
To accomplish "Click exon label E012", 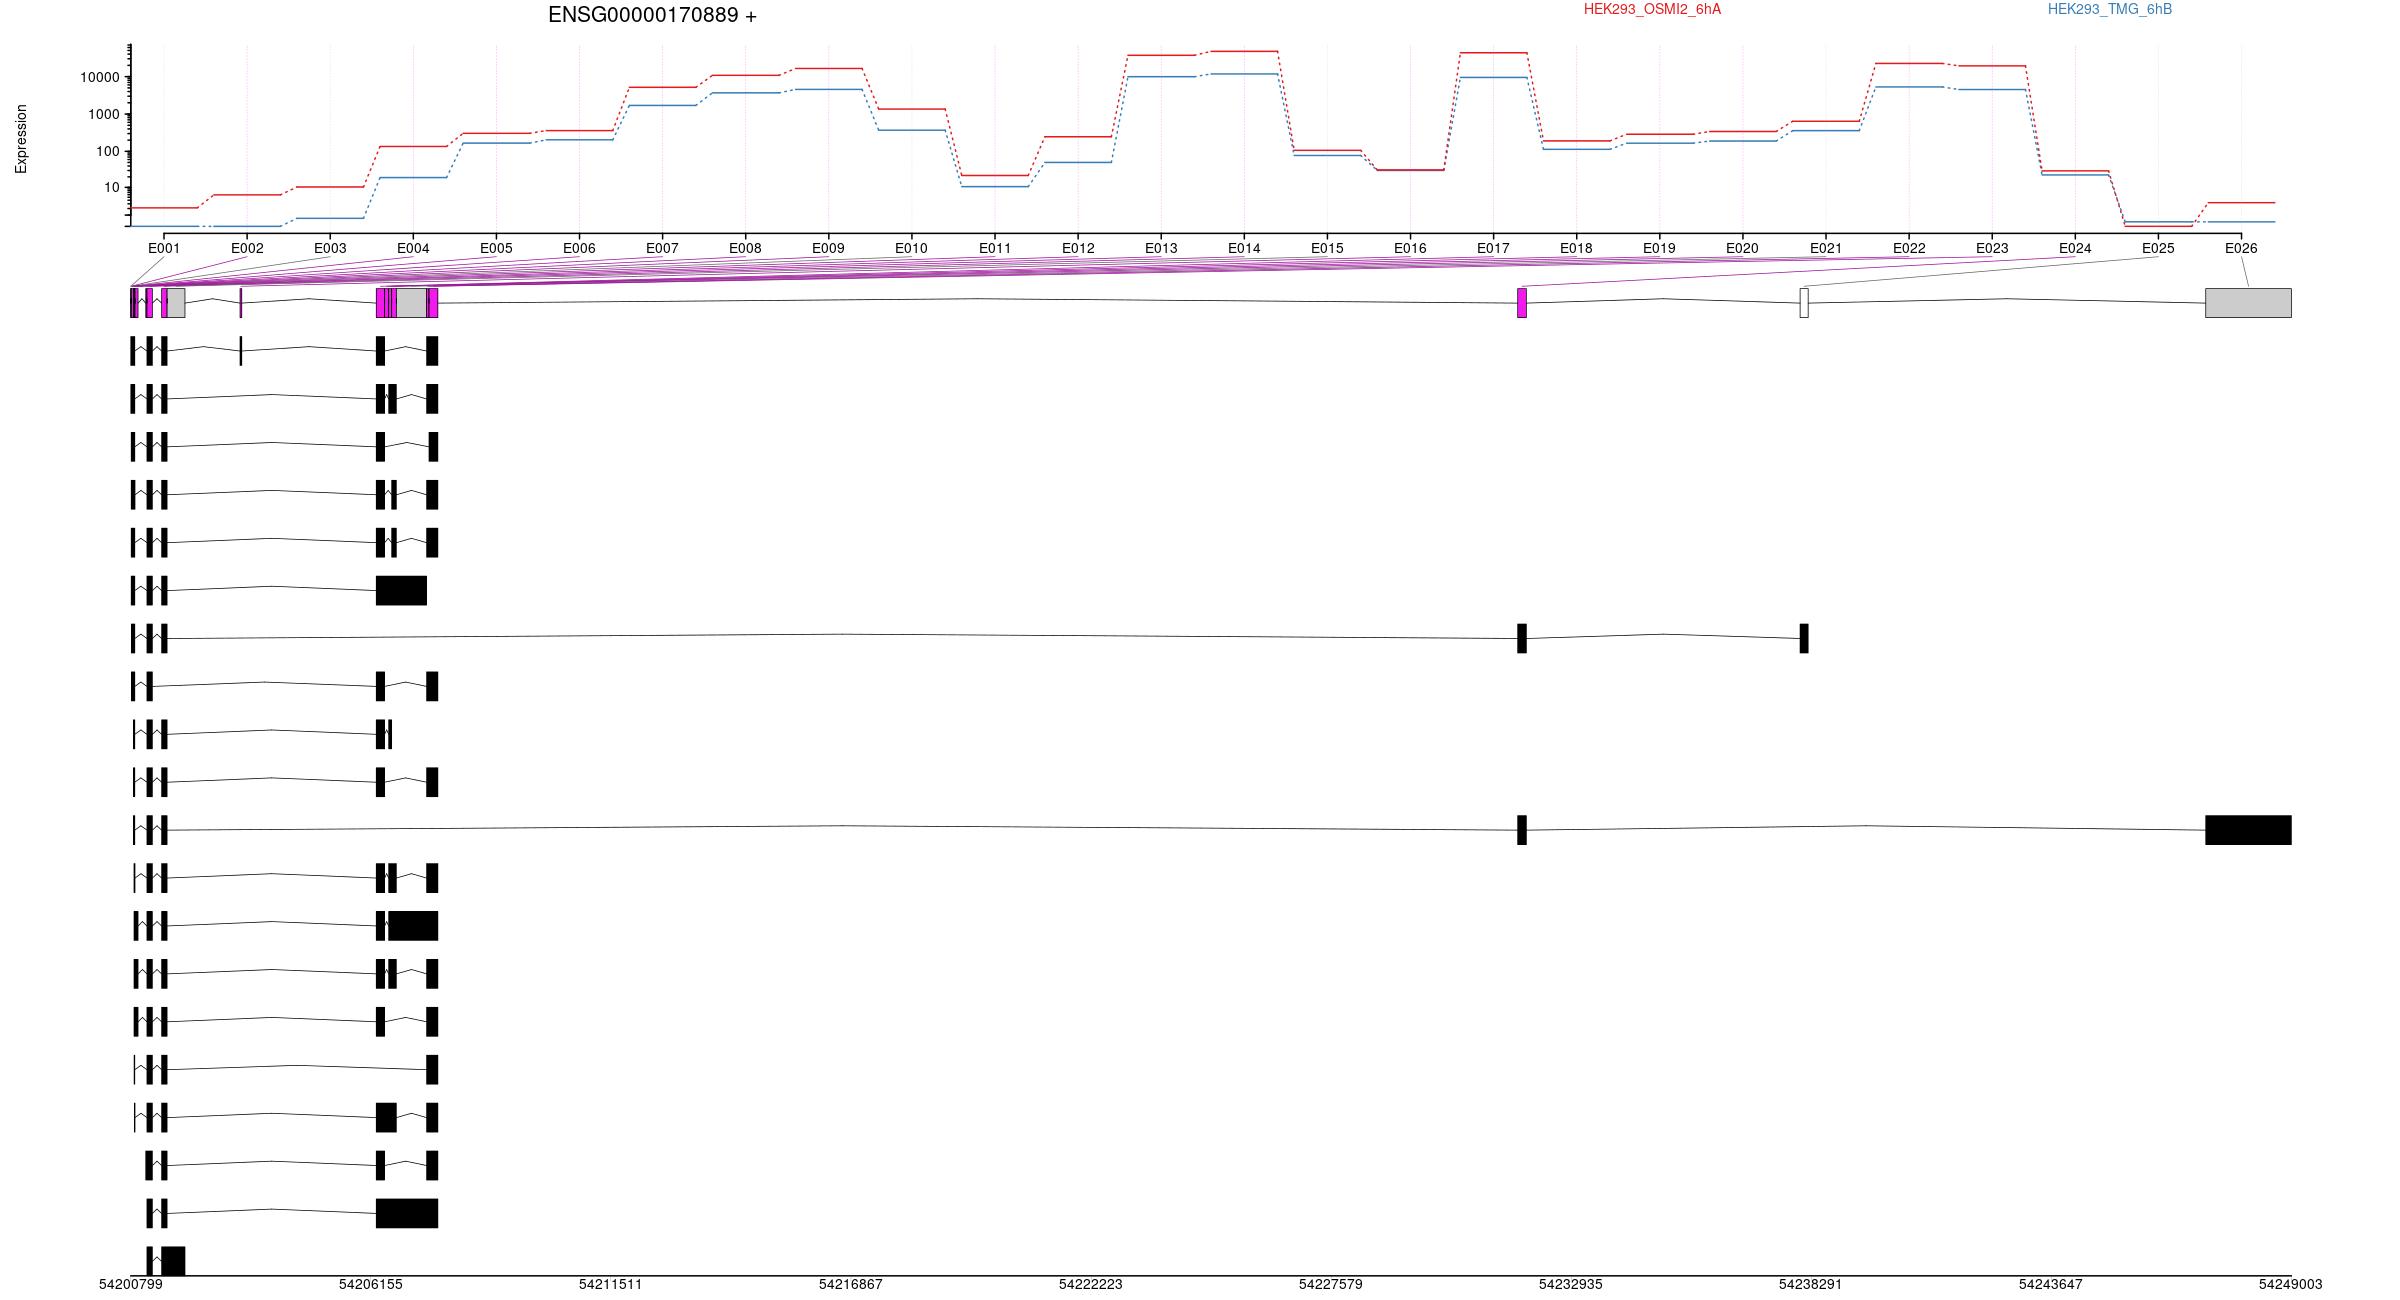I will click(x=1078, y=248).
